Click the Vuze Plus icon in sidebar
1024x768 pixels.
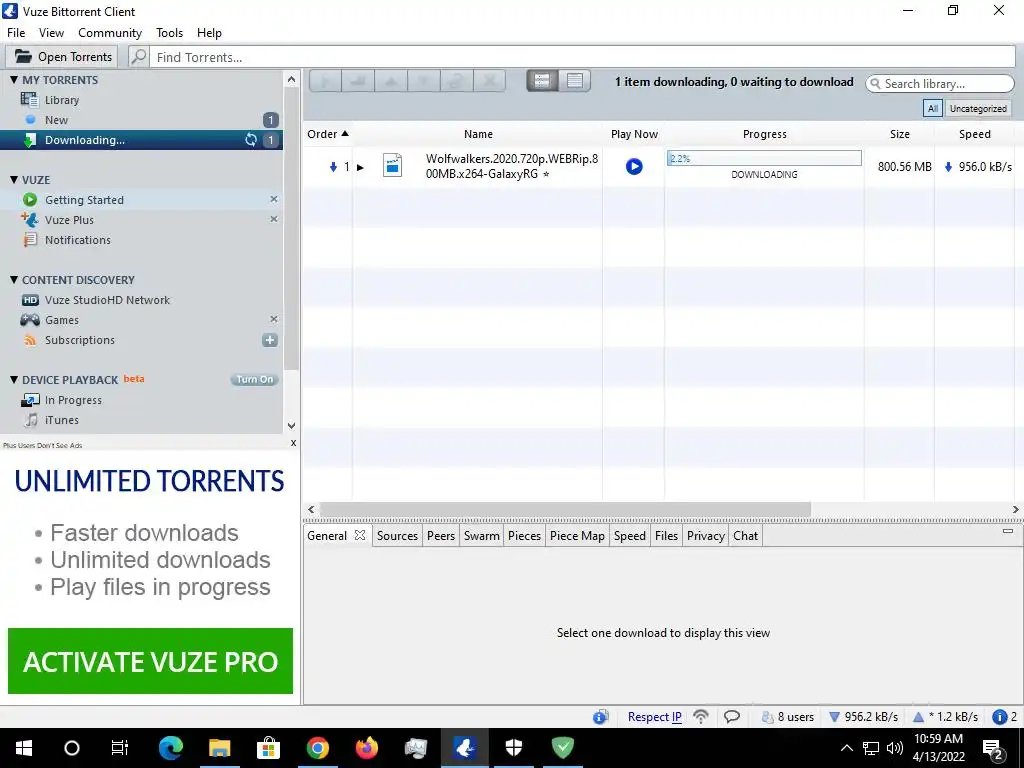click(x=29, y=219)
